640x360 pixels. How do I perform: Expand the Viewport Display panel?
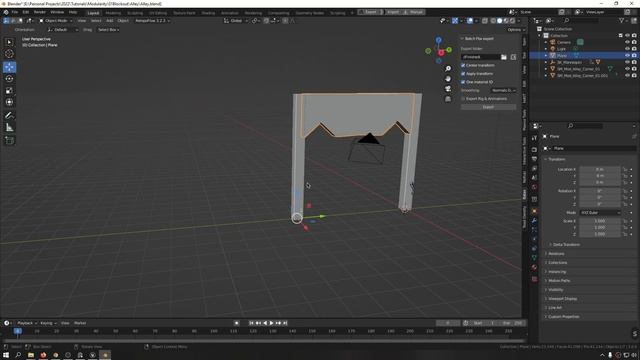point(562,298)
